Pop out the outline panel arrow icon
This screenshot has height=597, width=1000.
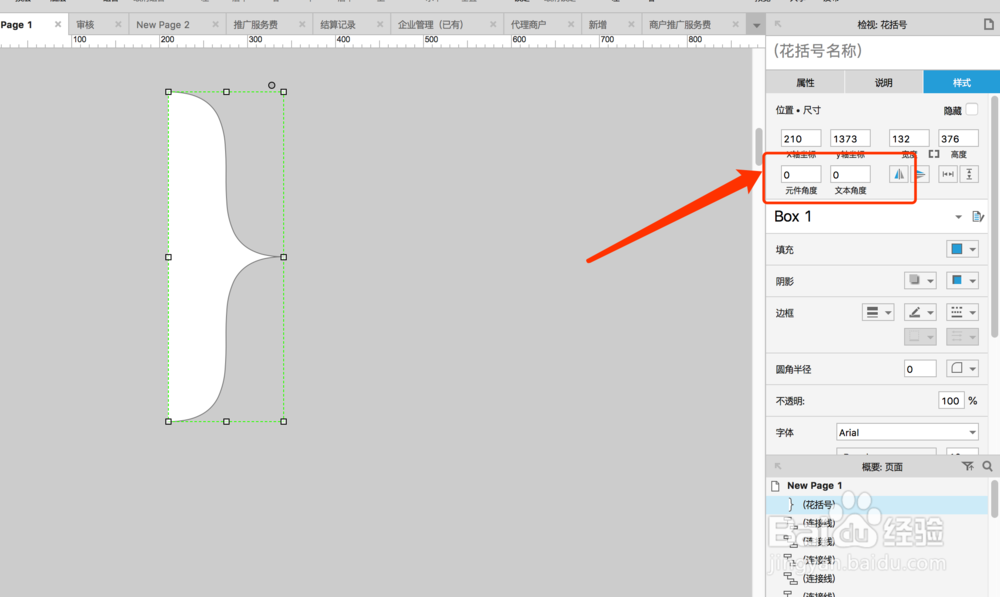[x=778, y=466]
